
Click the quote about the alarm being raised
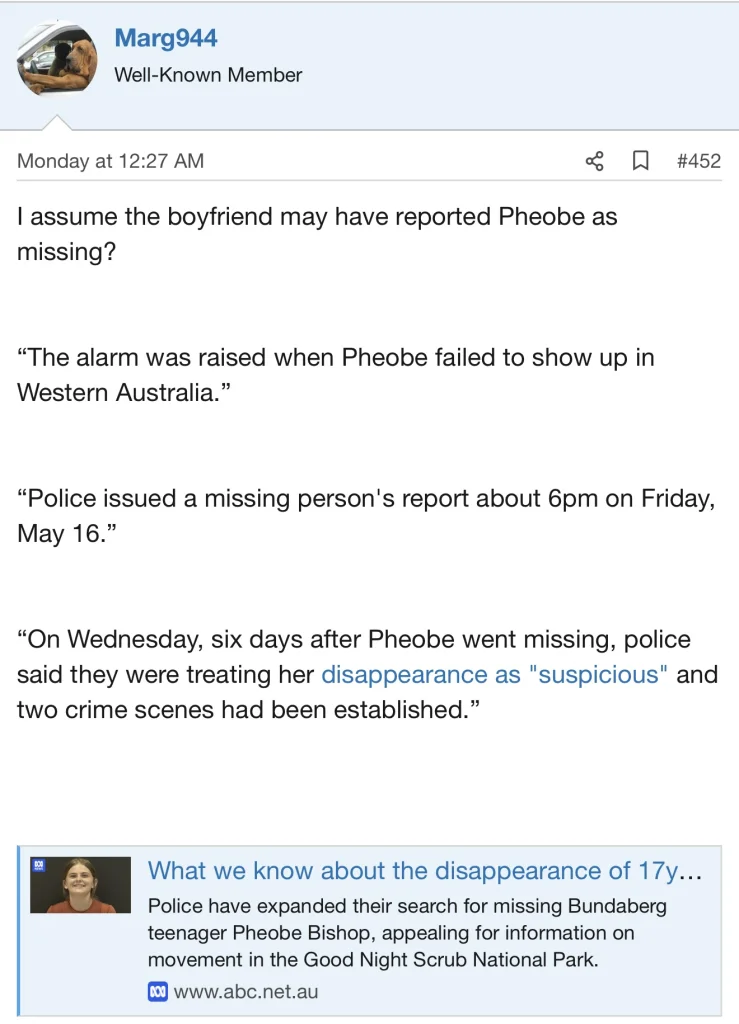pos(335,375)
